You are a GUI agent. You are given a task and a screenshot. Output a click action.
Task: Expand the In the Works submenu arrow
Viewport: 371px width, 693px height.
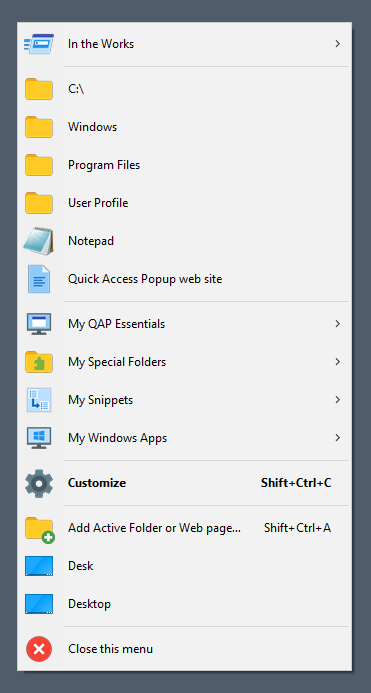(x=337, y=44)
